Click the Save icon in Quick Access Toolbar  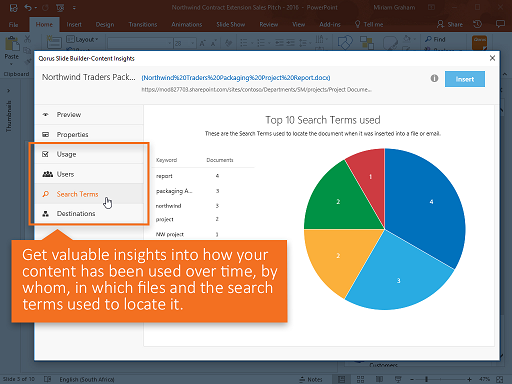13,7
